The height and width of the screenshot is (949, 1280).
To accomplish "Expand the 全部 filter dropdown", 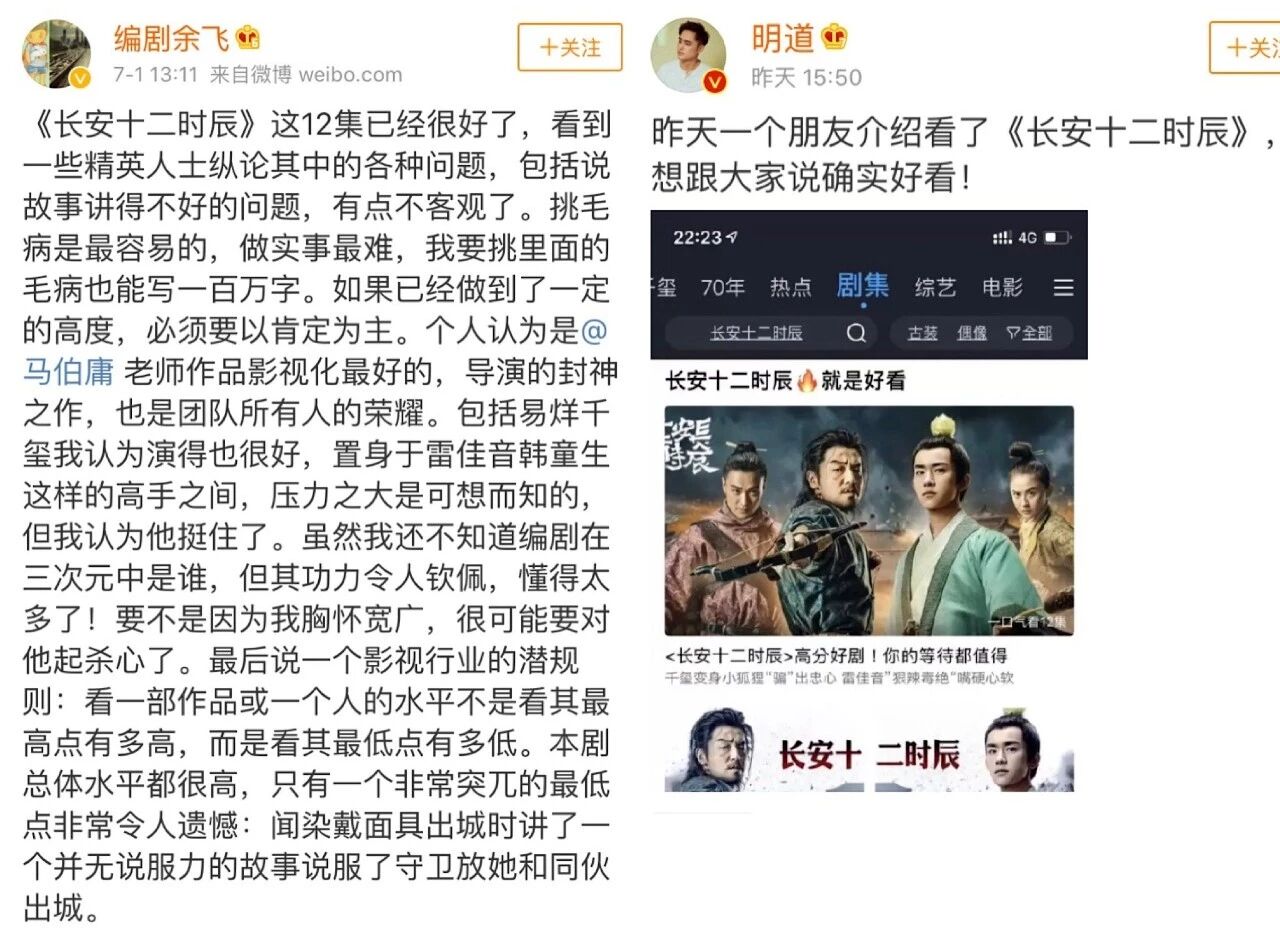I will point(1029,333).
